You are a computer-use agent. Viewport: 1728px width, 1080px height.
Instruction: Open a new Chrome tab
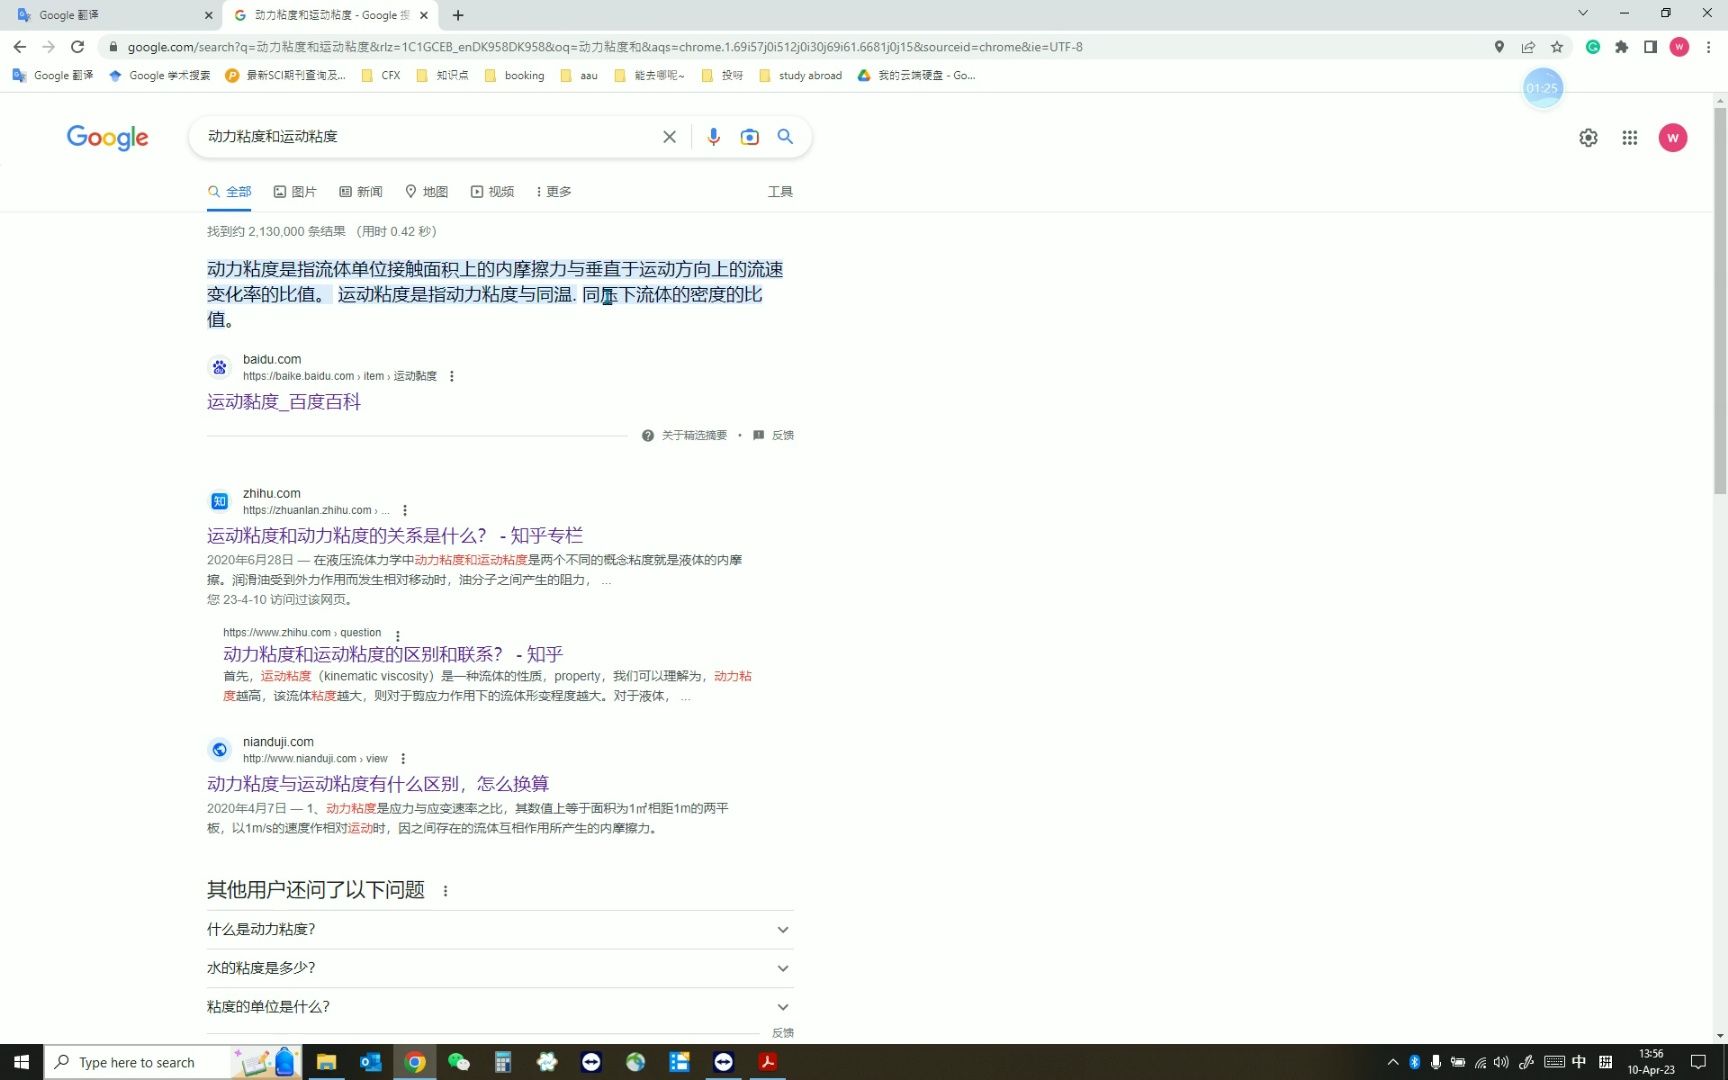click(458, 15)
